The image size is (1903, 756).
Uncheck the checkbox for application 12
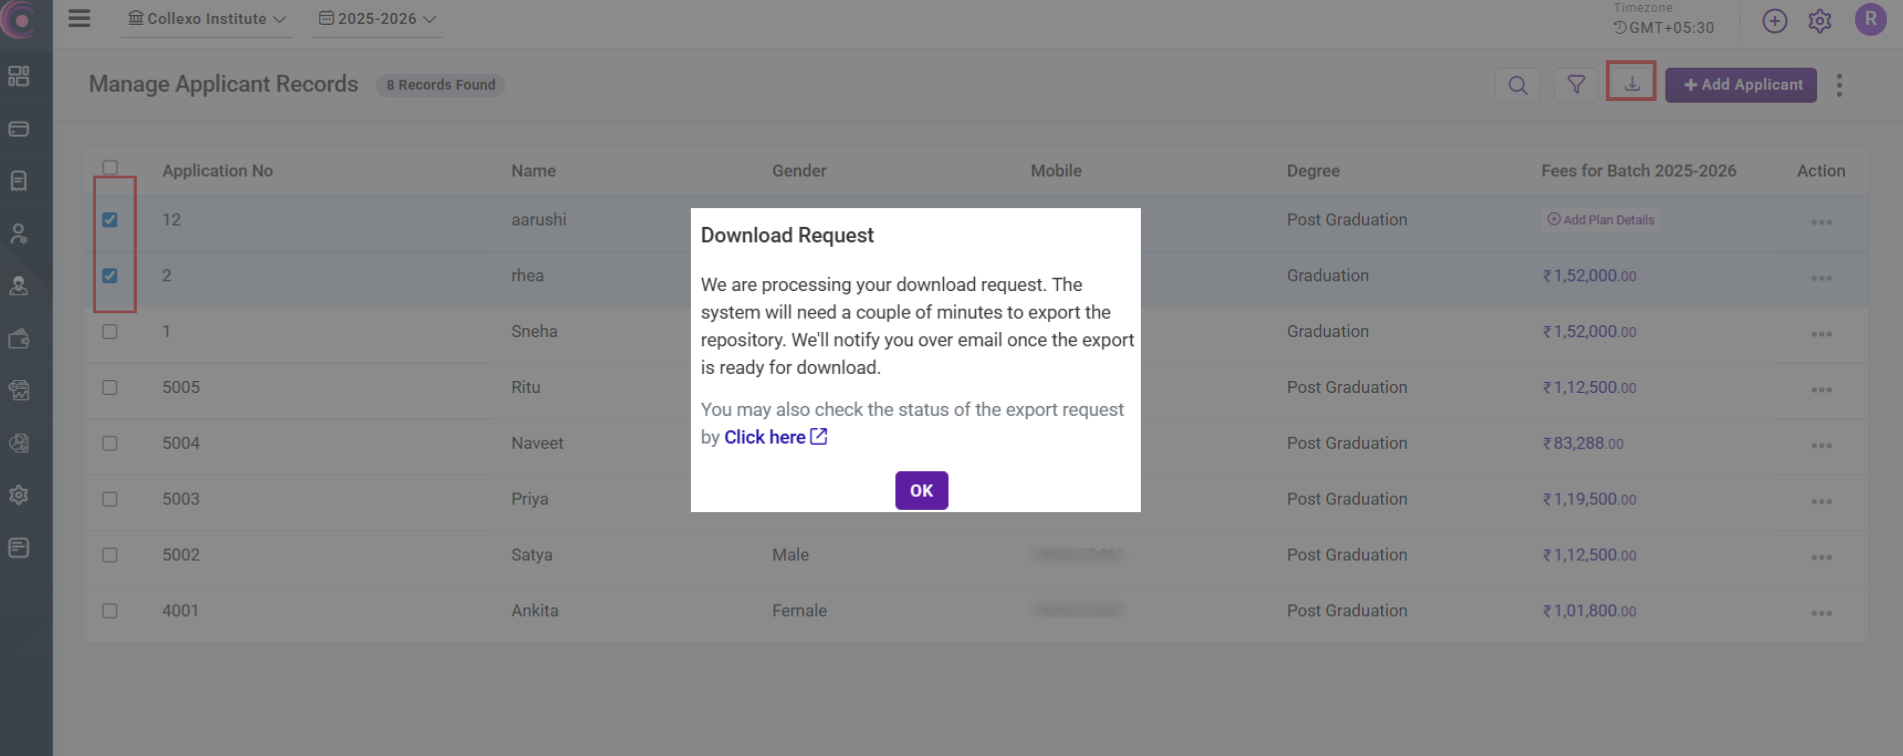[110, 220]
